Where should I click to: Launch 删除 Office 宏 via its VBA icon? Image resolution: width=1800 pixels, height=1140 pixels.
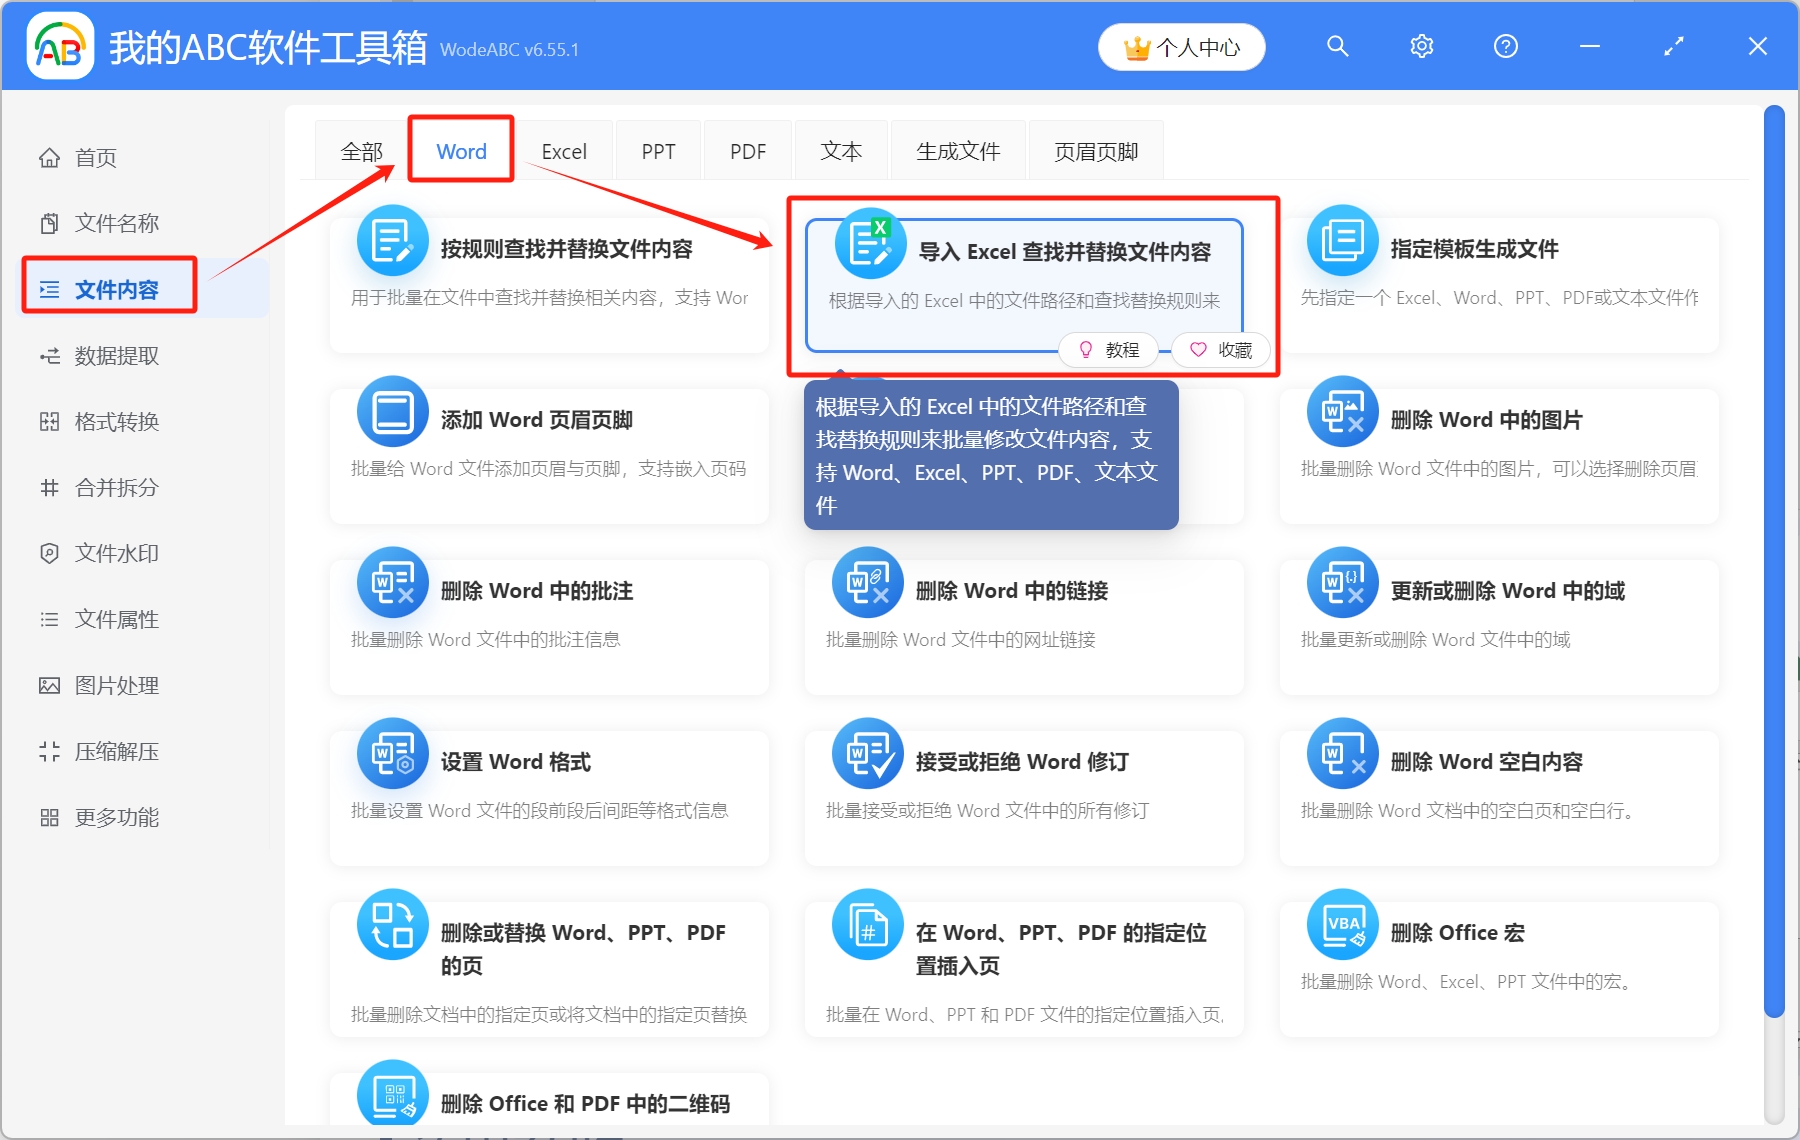1341,924
